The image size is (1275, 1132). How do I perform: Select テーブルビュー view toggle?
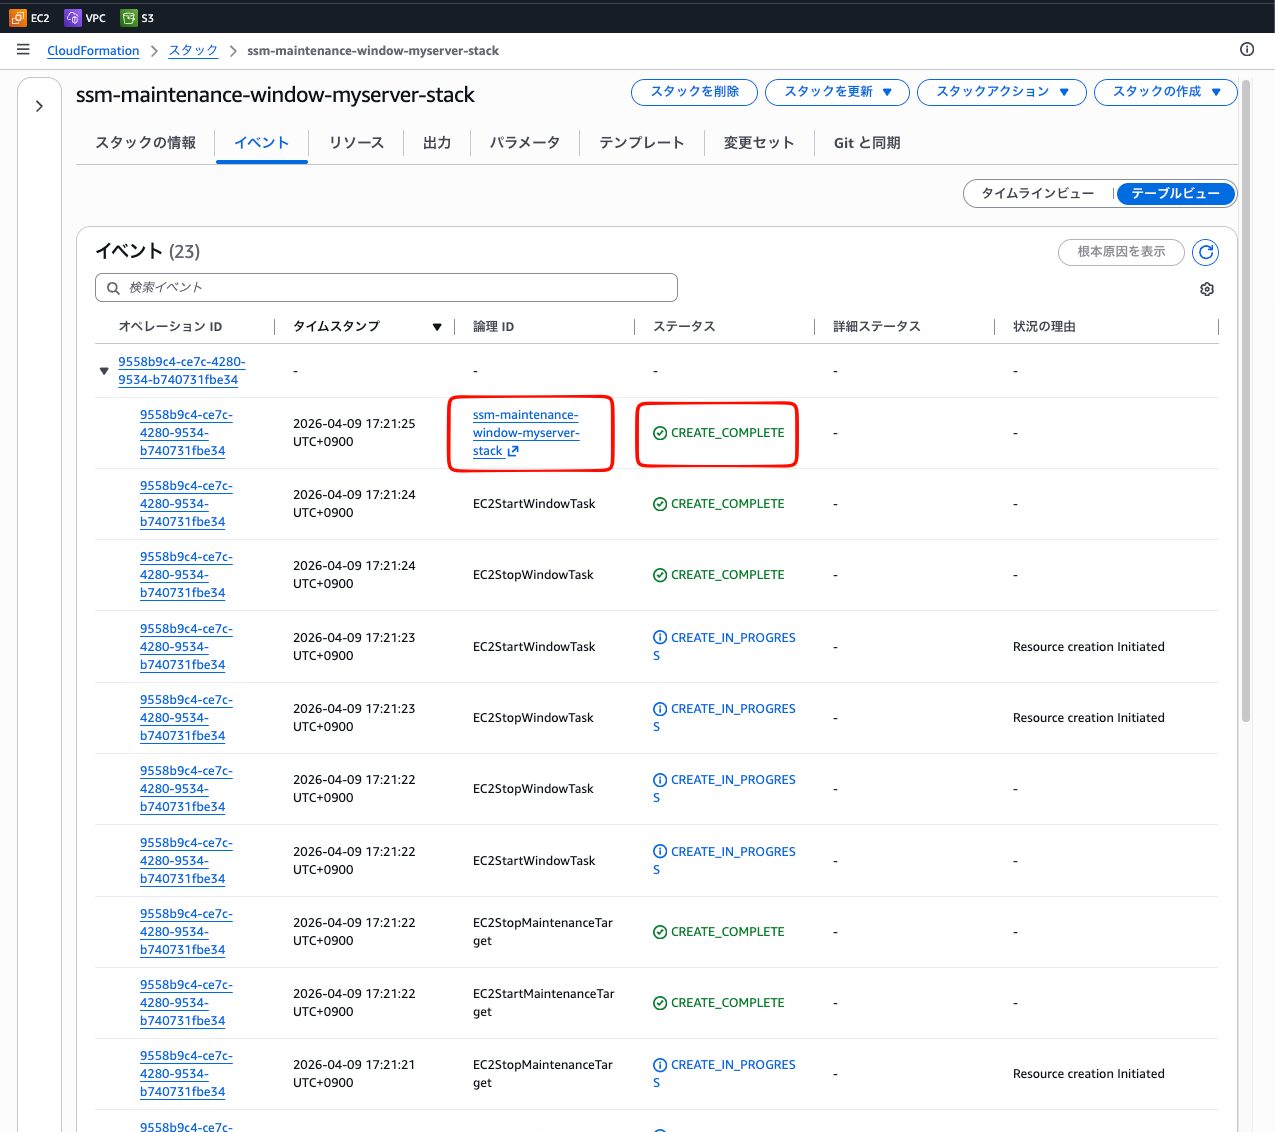tap(1175, 193)
